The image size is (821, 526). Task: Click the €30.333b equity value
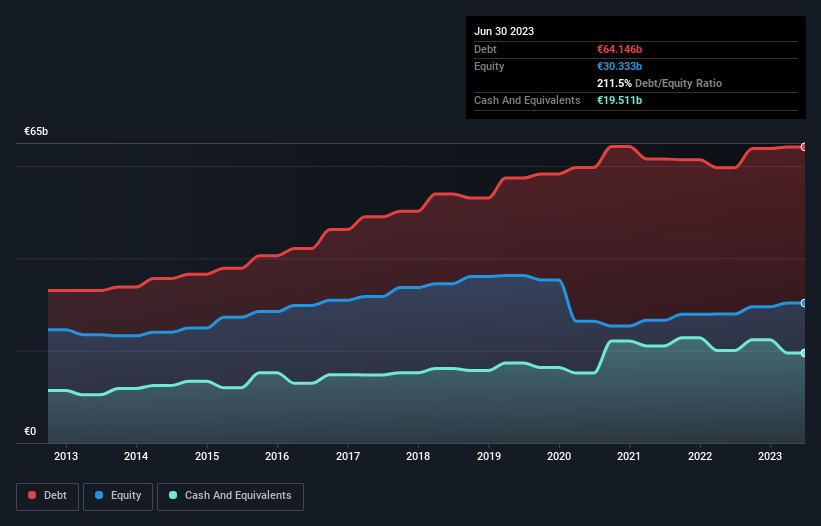tap(619, 66)
